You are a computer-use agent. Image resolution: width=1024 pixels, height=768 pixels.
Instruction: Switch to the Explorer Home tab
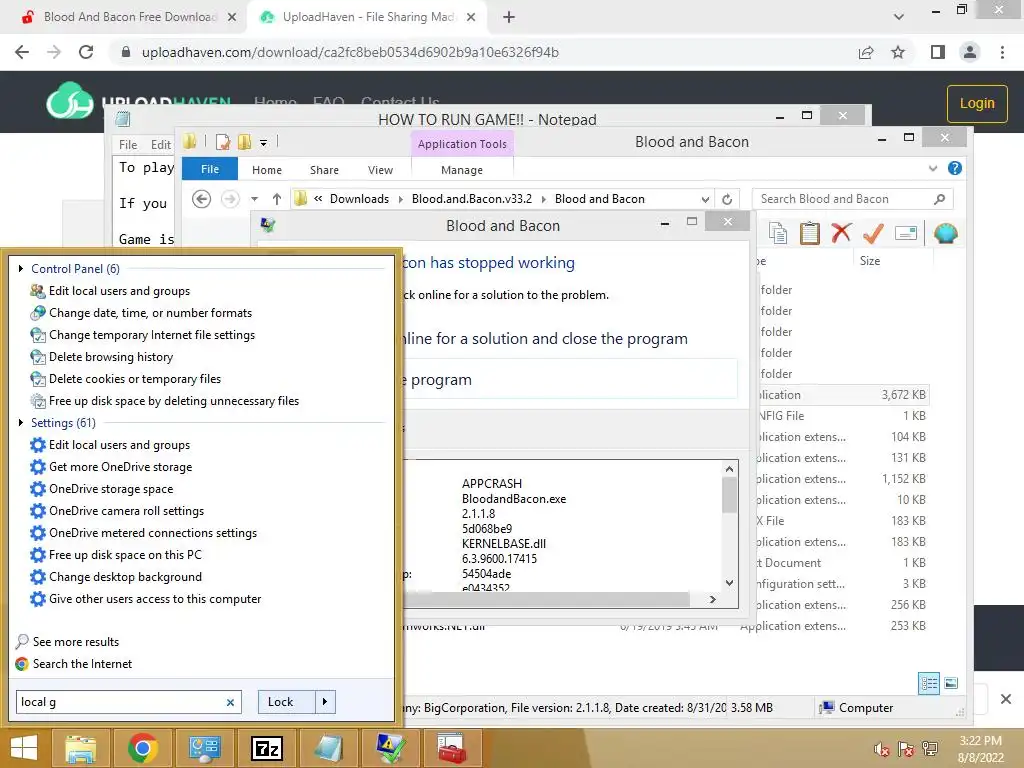pyautogui.click(x=266, y=170)
